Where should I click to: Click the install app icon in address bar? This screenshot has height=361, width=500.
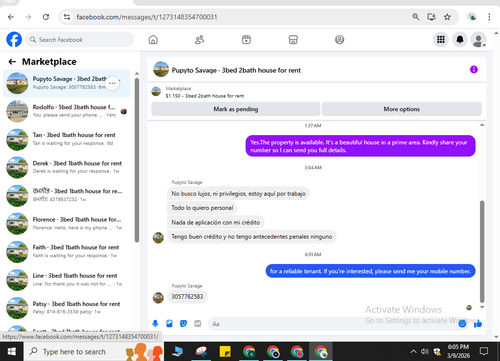pyautogui.click(x=431, y=17)
